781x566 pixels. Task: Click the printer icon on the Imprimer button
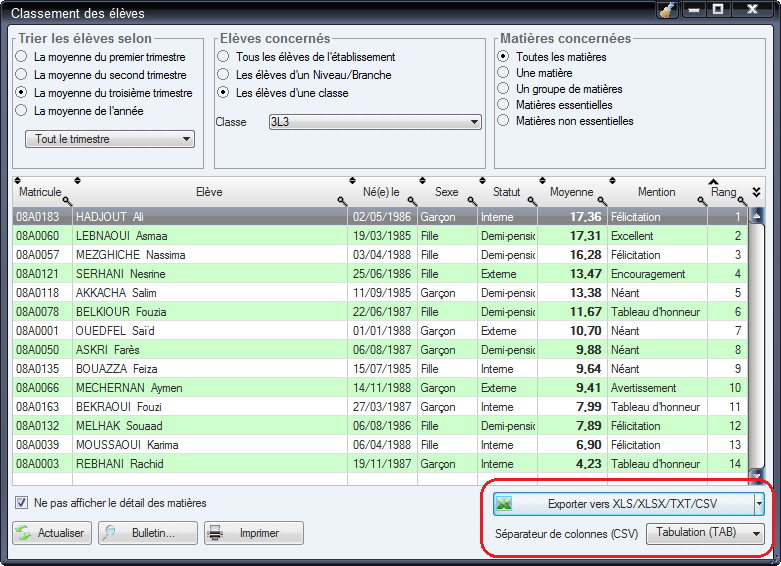click(x=215, y=533)
